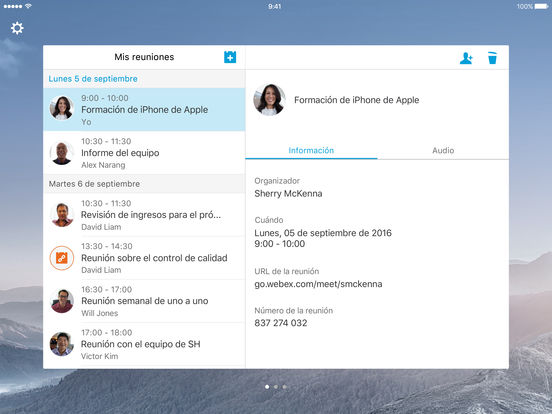The height and width of the screenshot is (414, 552).
Task: Tap Alex Narang's avatar in the list
Action: (x=62, y=153)
